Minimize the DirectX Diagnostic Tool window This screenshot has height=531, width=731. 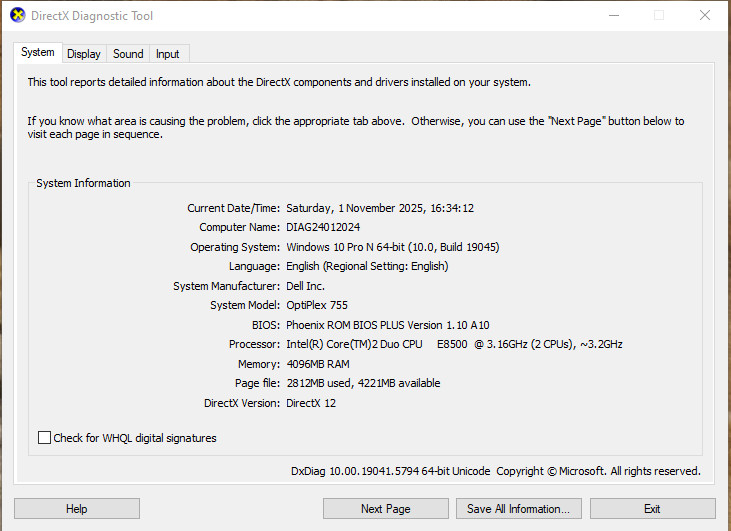(x=612, y=16)
